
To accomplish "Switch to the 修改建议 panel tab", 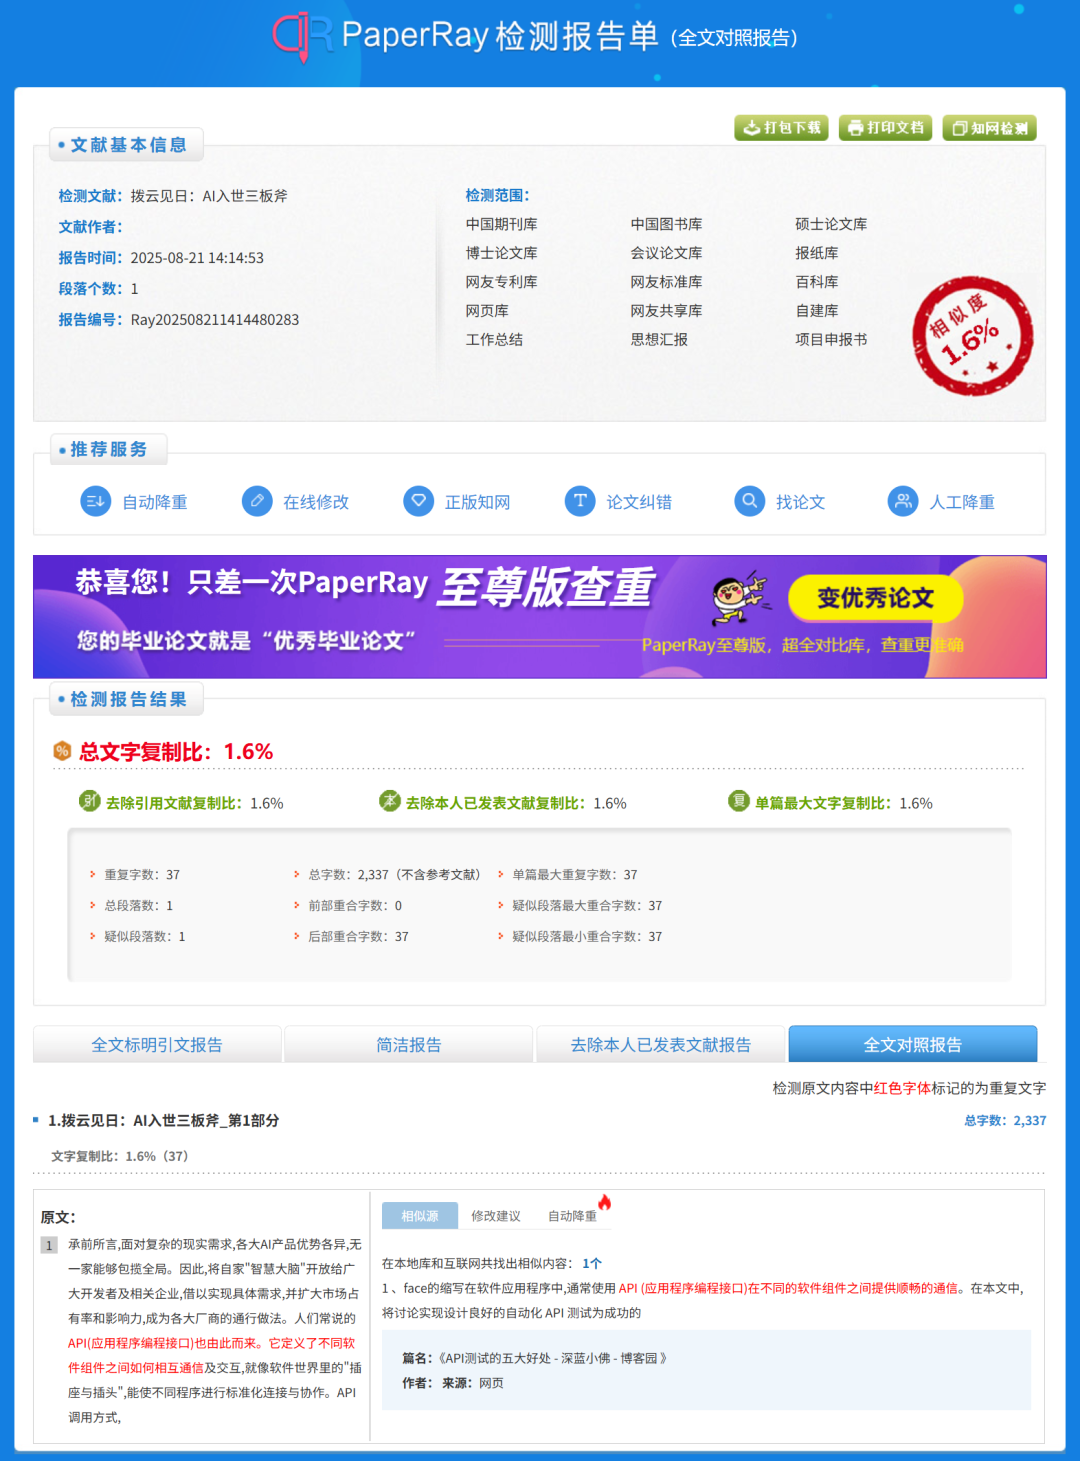I will 496,1216.
